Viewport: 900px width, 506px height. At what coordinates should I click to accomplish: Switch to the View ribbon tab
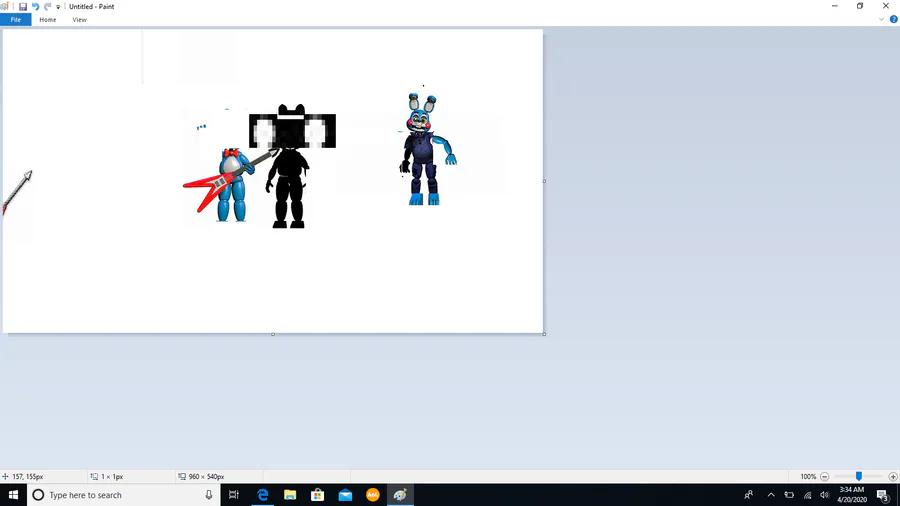click(x=79, y=20)
